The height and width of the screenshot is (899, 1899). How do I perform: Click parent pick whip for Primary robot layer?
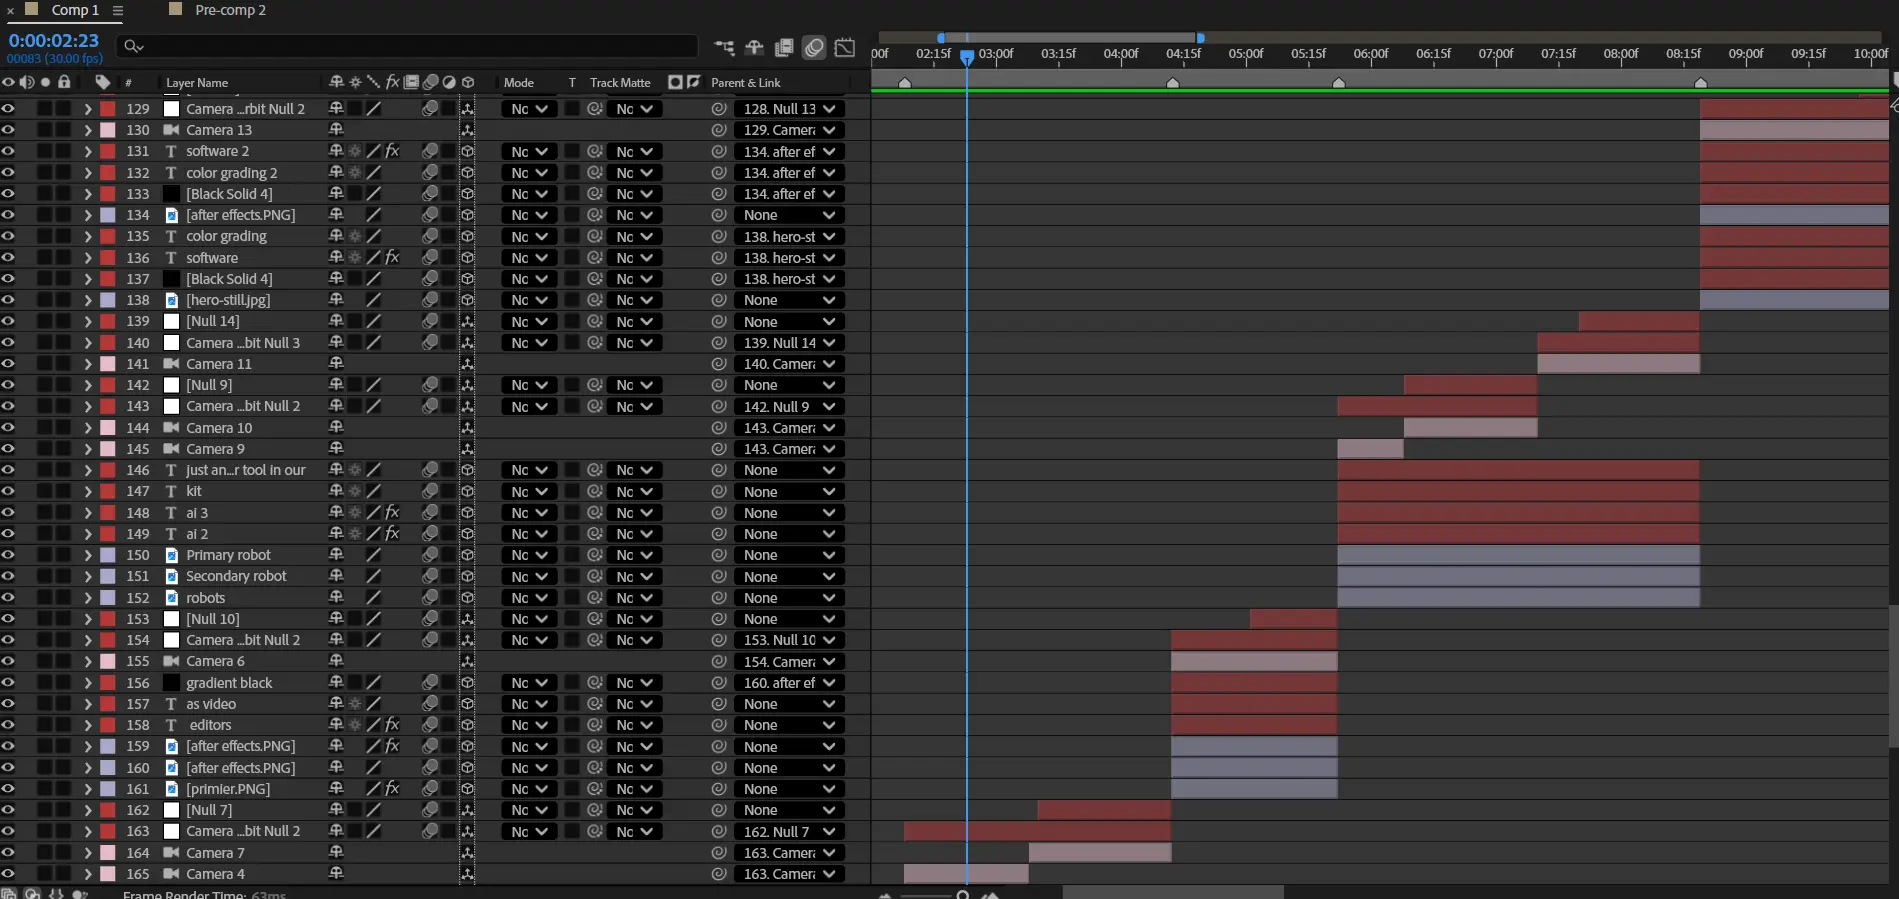tap(718, 555)
